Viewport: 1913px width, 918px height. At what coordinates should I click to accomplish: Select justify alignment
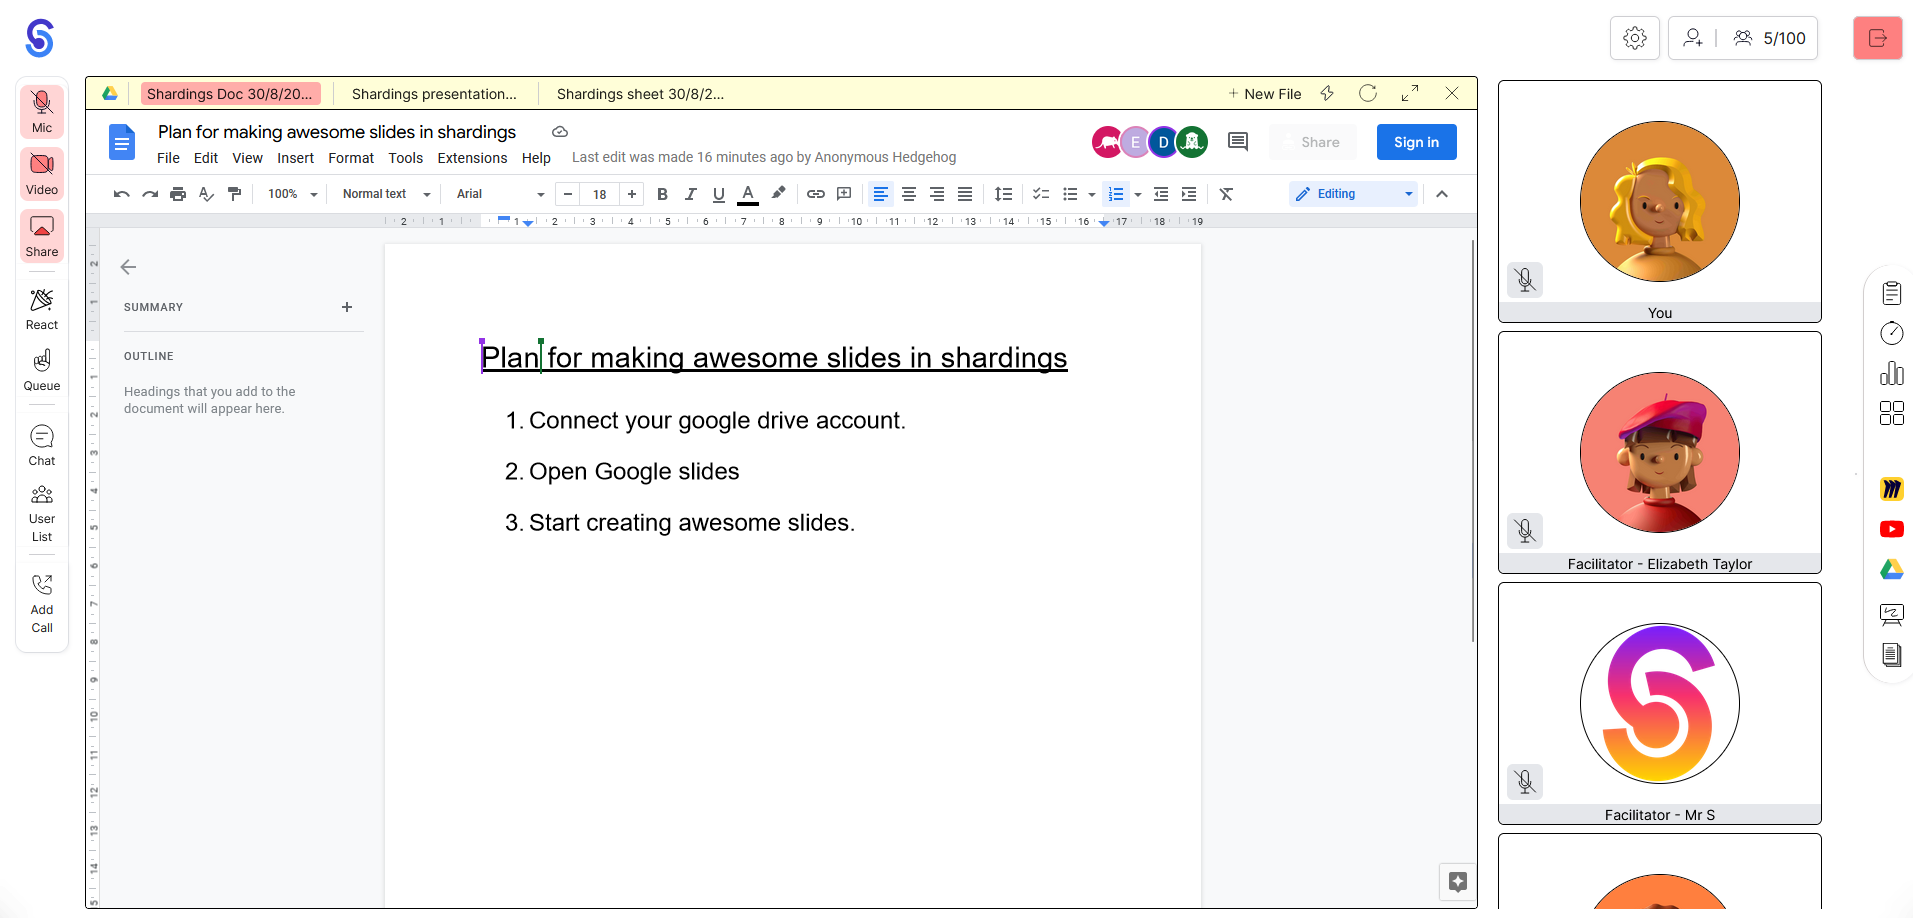[965, 194]
